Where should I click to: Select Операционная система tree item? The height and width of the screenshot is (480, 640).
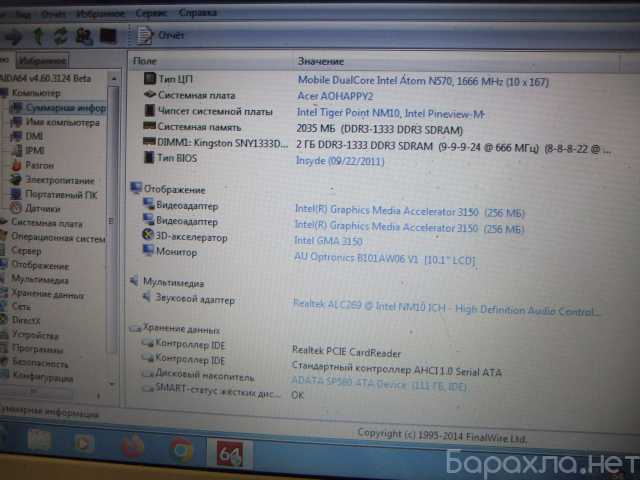[58, 237]
